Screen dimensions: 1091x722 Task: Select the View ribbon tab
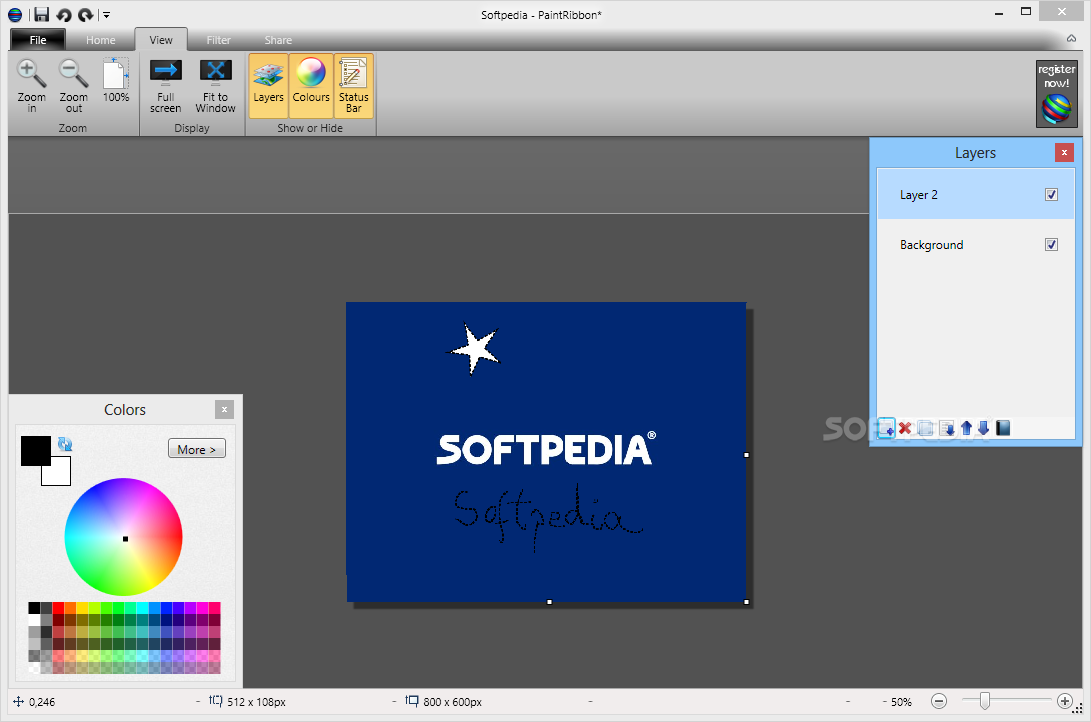(x=161, y=40)
